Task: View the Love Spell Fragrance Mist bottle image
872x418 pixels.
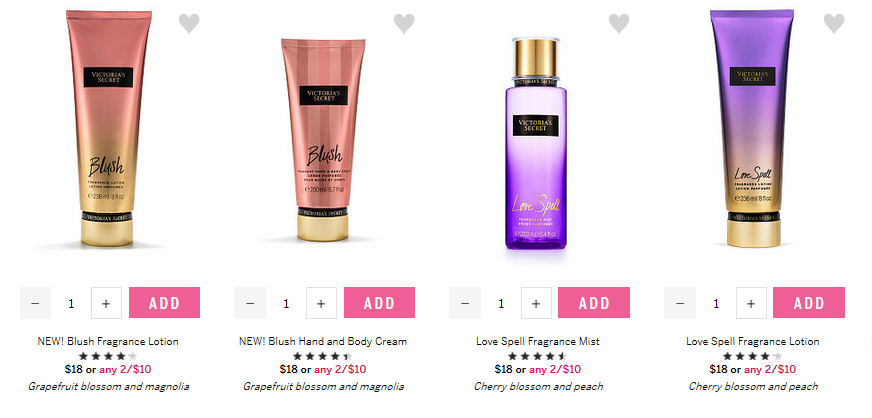Action: [536, 143]
